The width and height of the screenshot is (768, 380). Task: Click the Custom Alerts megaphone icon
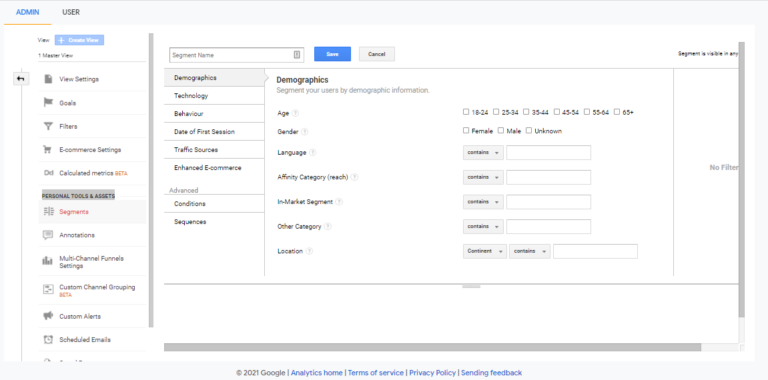click(48, 316)
